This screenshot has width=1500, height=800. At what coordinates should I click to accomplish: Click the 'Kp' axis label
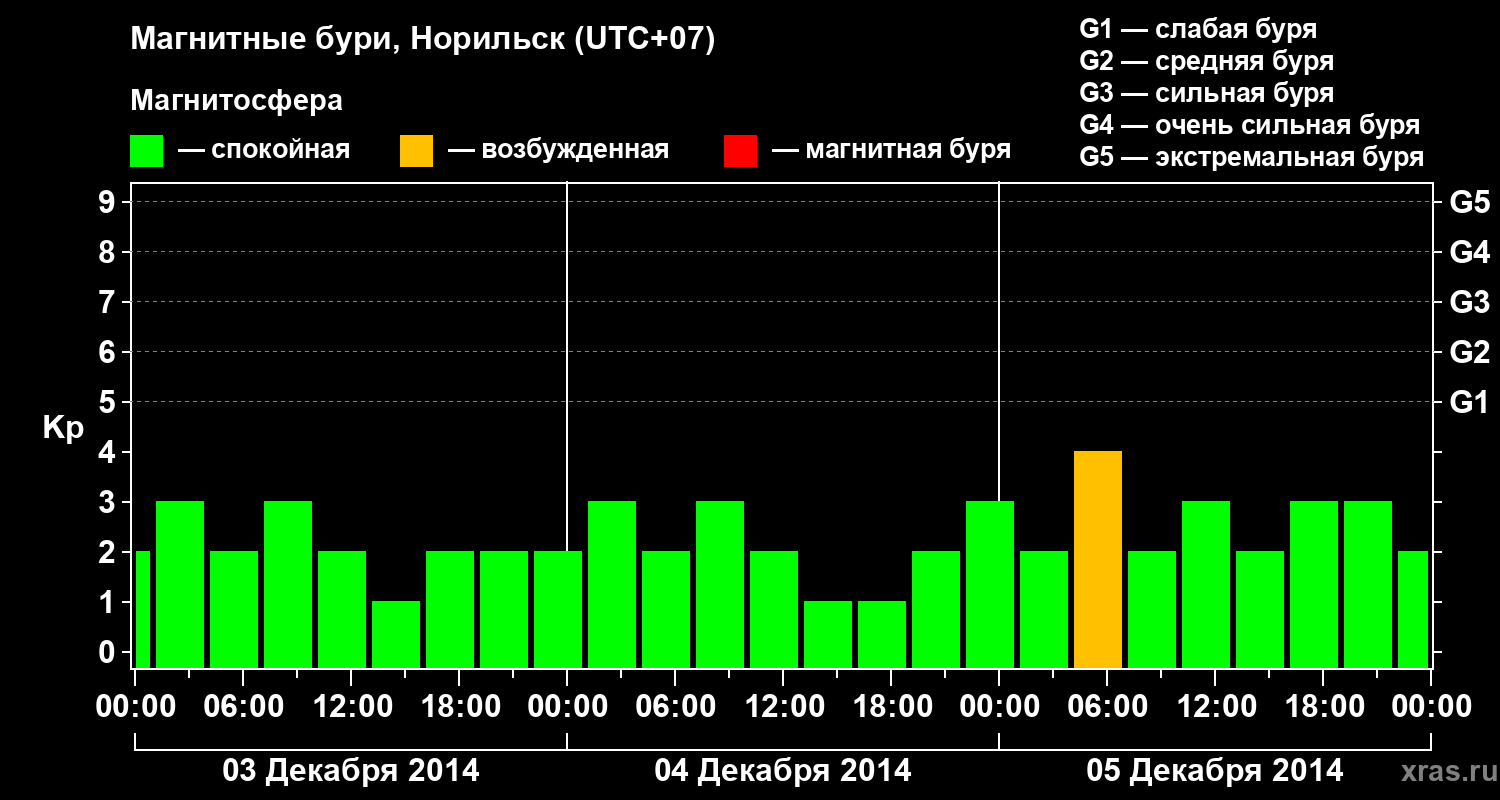63,429
